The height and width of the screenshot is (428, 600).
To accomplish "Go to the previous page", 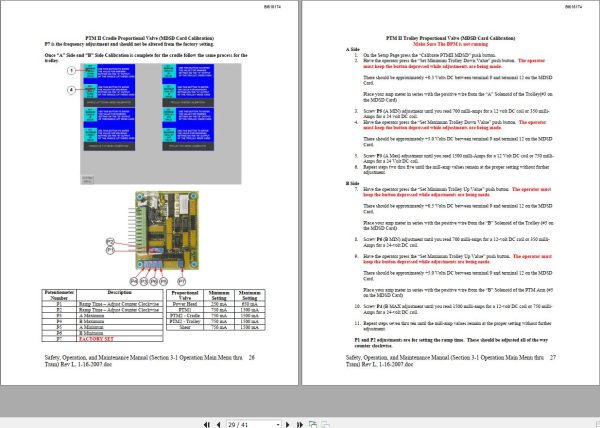I will pos(218,424).
